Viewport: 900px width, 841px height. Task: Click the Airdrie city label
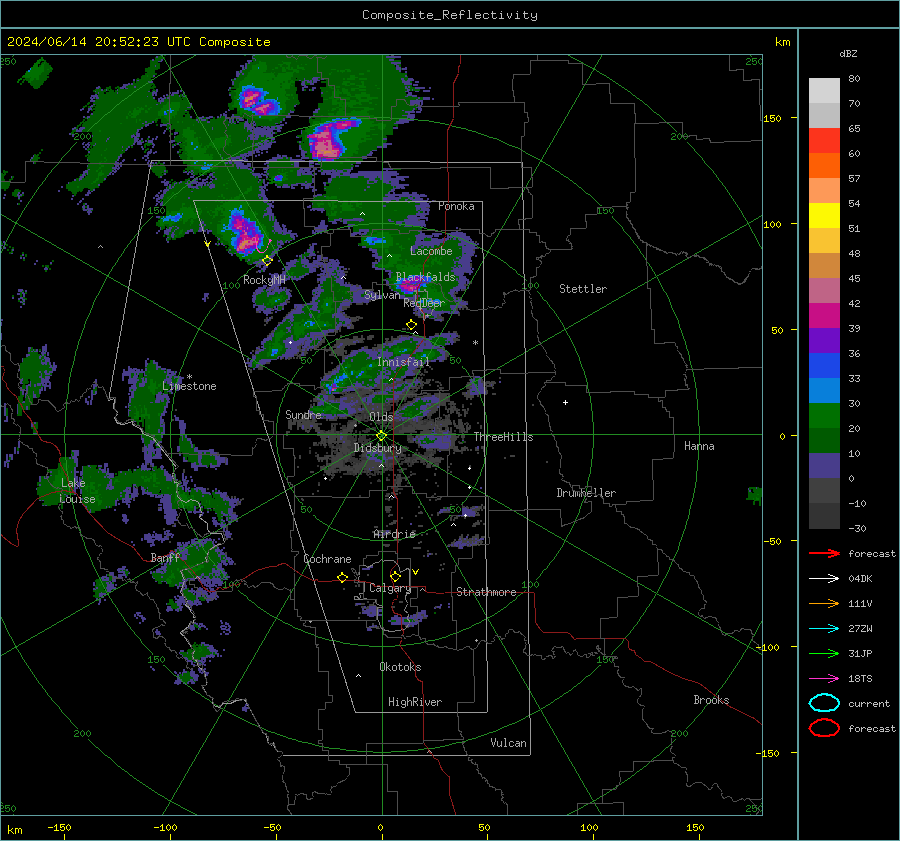tap(394, 534)
